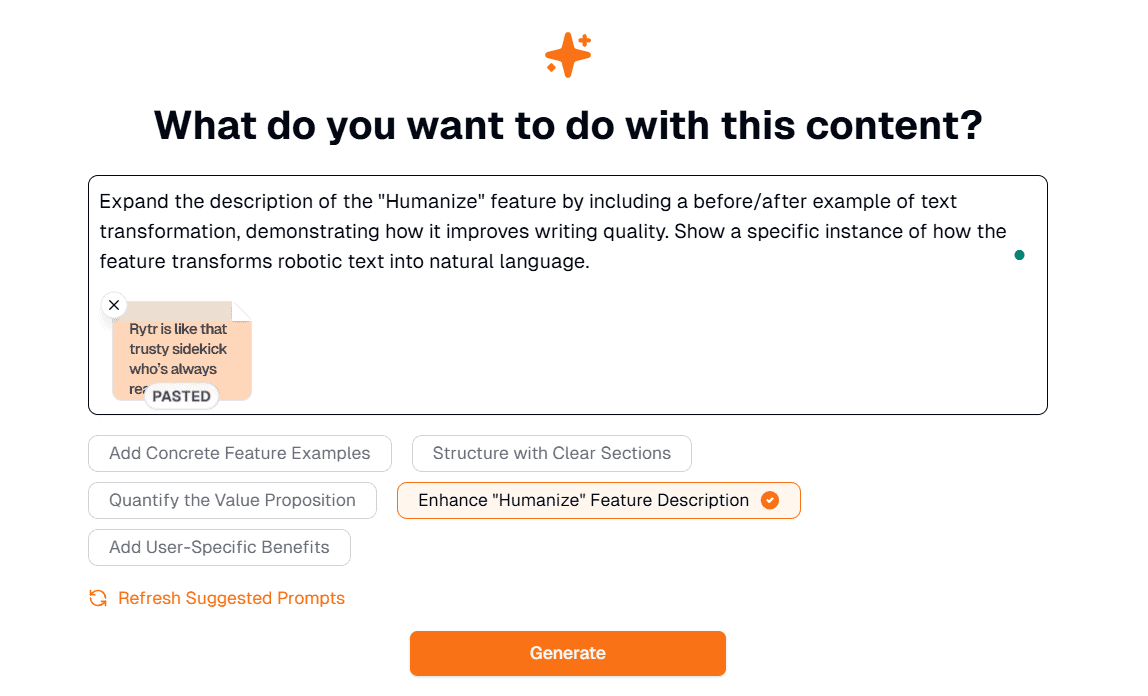Select the Add Concrete Feature Examples suggestion
This screenshot has width=1148, height=696.
click(x=240, y=454)
